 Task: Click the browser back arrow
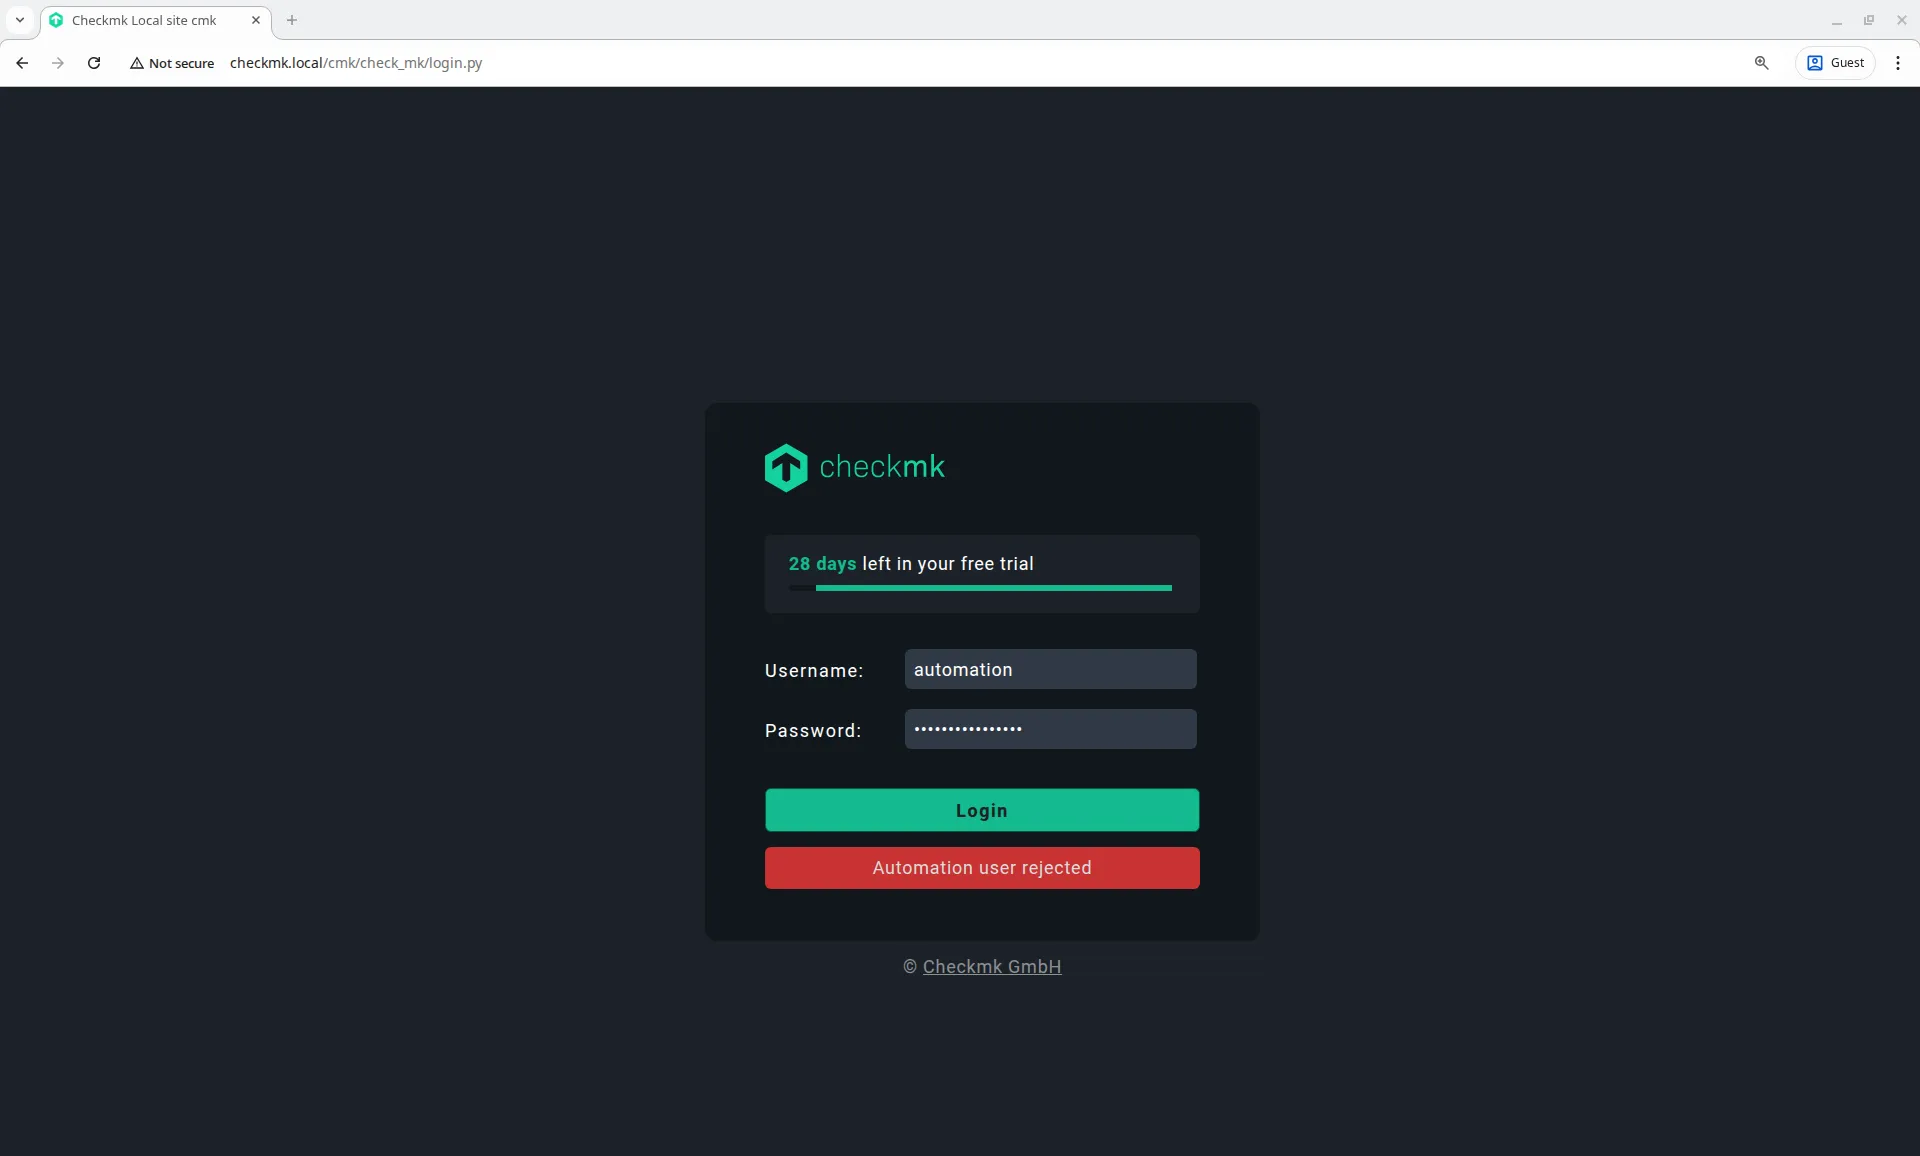22,63
